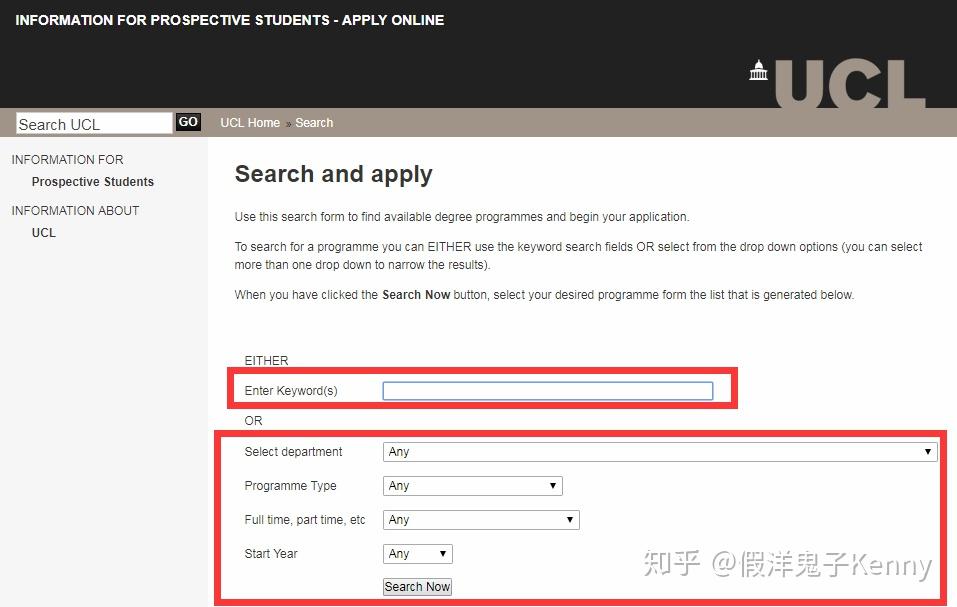Click the Search breadcrumb entry
957x607 pixels.
pyautogui.click(x=314, y=122)
